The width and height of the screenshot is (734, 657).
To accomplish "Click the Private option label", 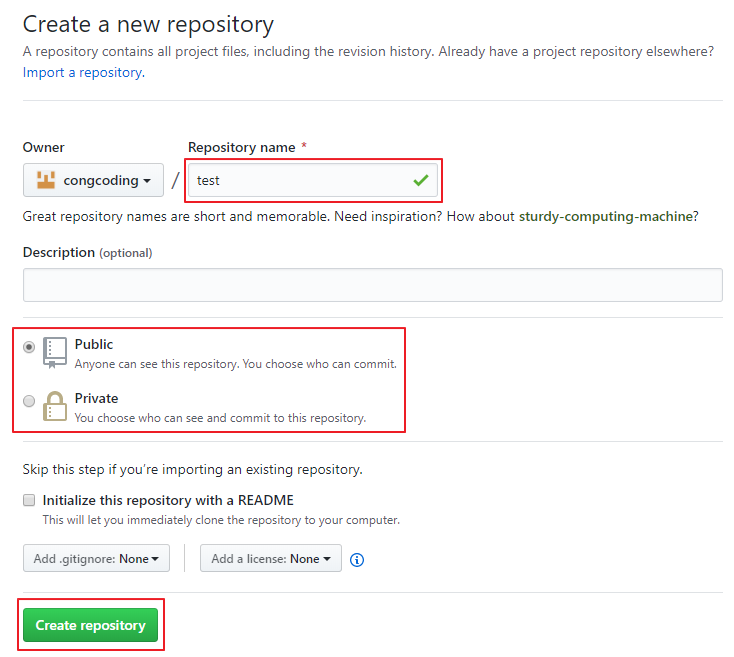I will click(x=96, y=398).
